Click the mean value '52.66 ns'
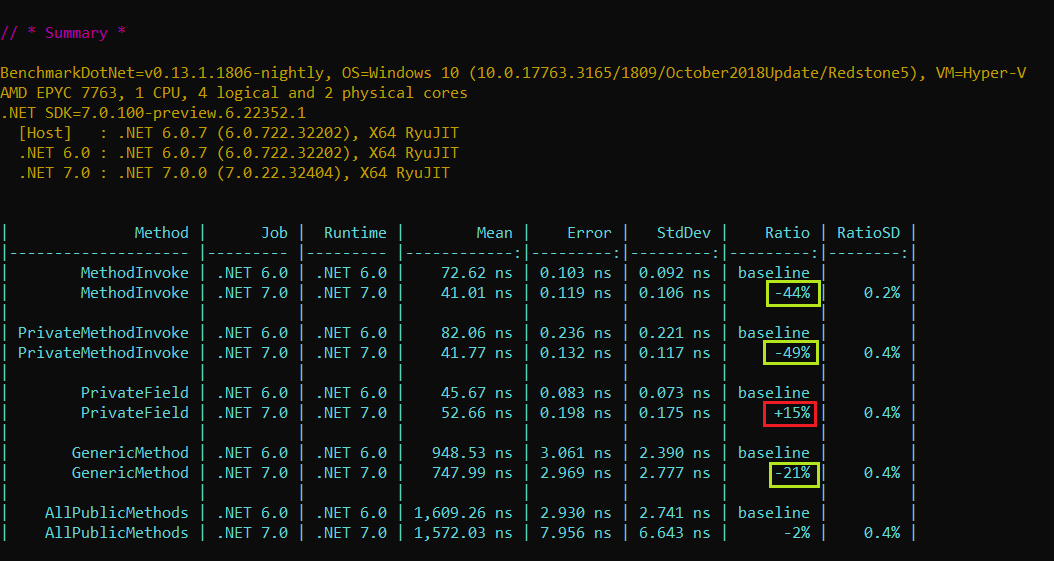The height and width of the screenshot is (561, 1054). click(477, 413)
